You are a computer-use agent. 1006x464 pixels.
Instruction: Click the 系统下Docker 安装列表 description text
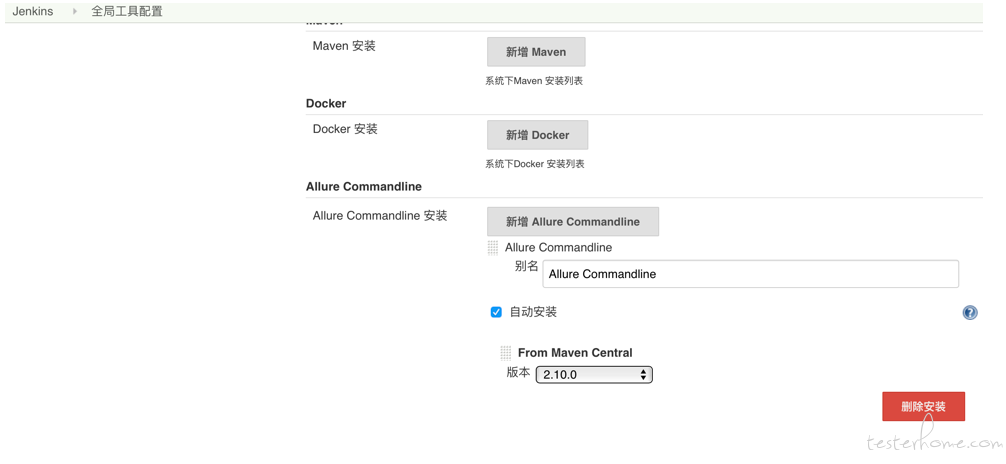535,164
